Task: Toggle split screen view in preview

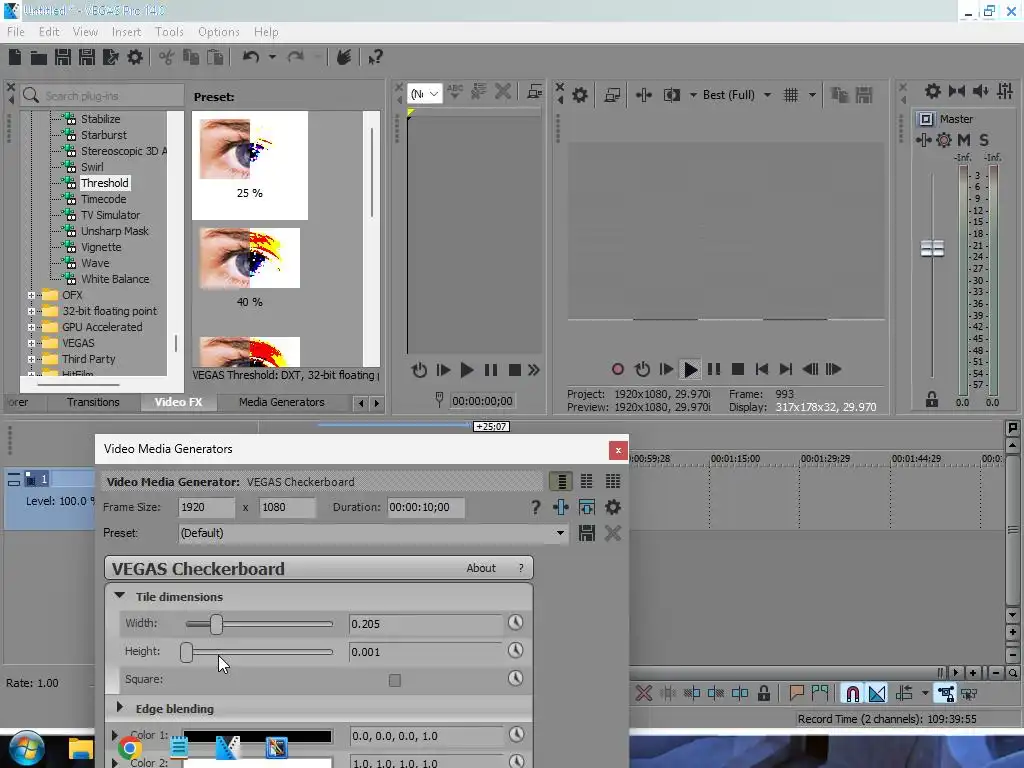Action: [671, 95]
